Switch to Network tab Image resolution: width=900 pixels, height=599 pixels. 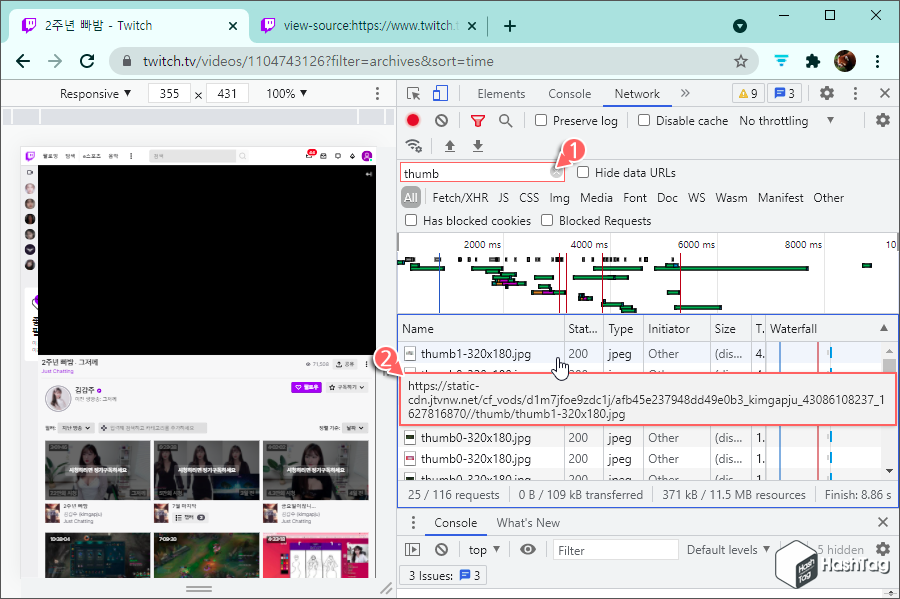[637, 94]
